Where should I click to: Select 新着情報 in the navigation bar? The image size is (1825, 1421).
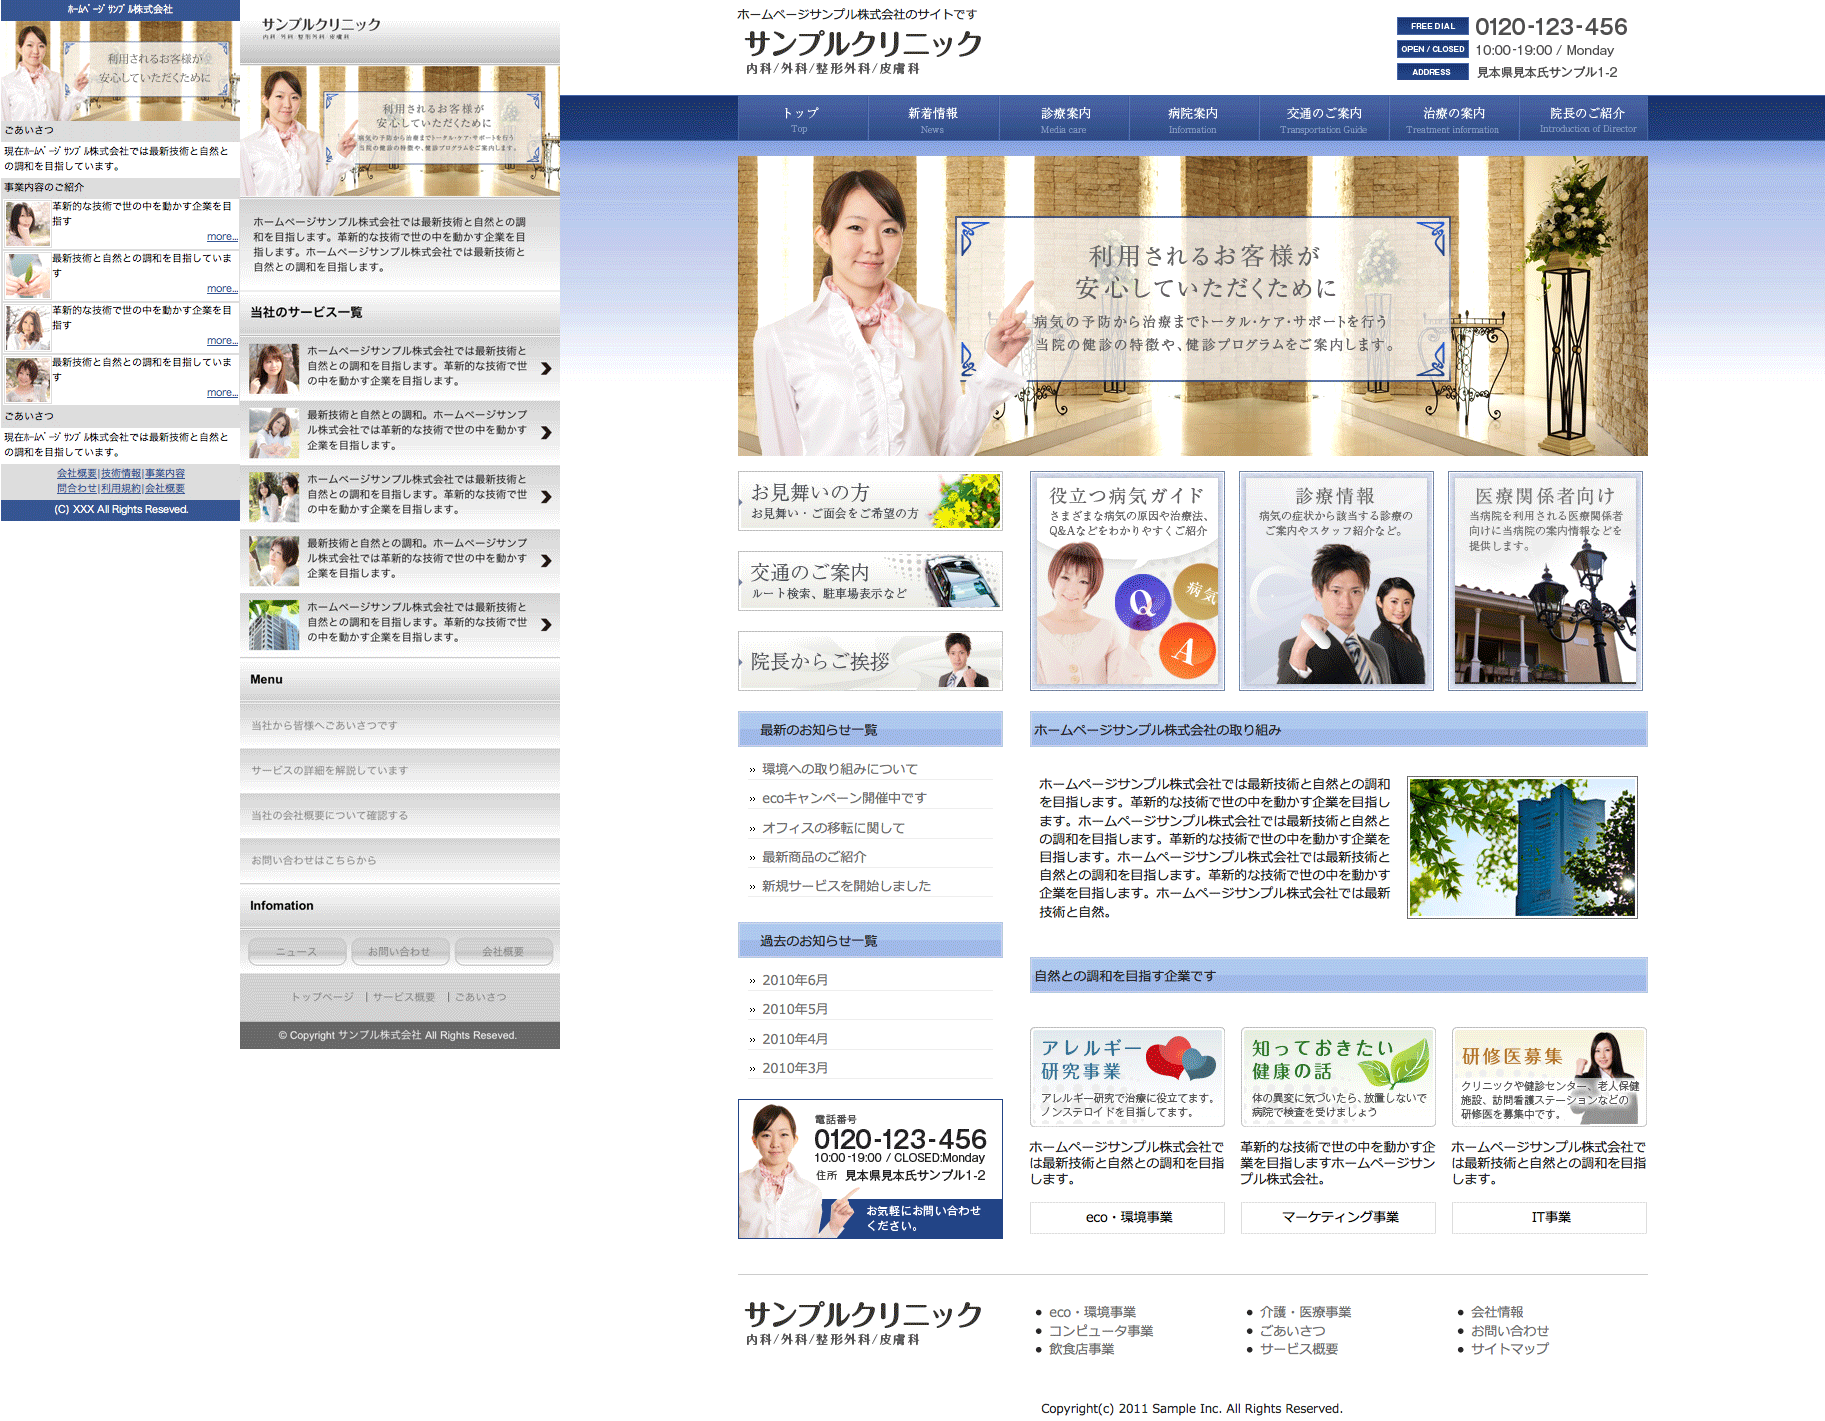click(933, 118)
